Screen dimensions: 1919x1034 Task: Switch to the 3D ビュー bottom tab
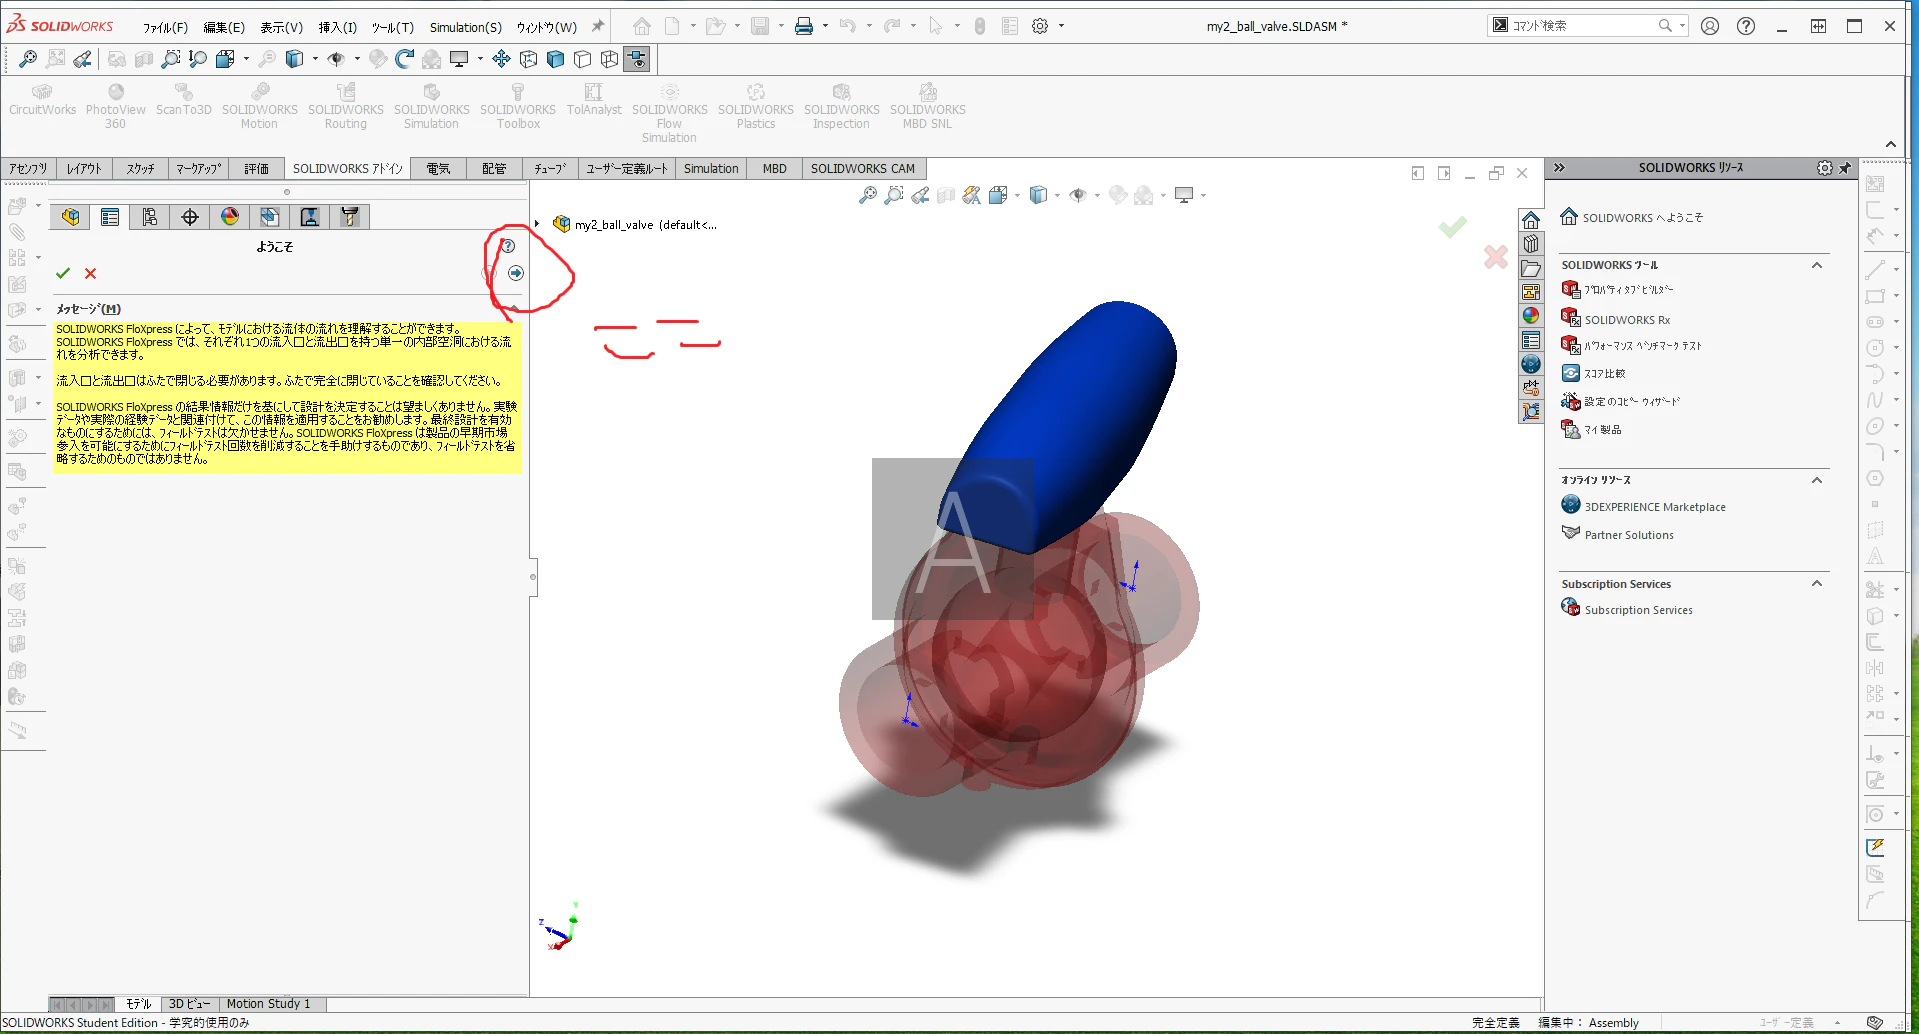point(189,1004)
